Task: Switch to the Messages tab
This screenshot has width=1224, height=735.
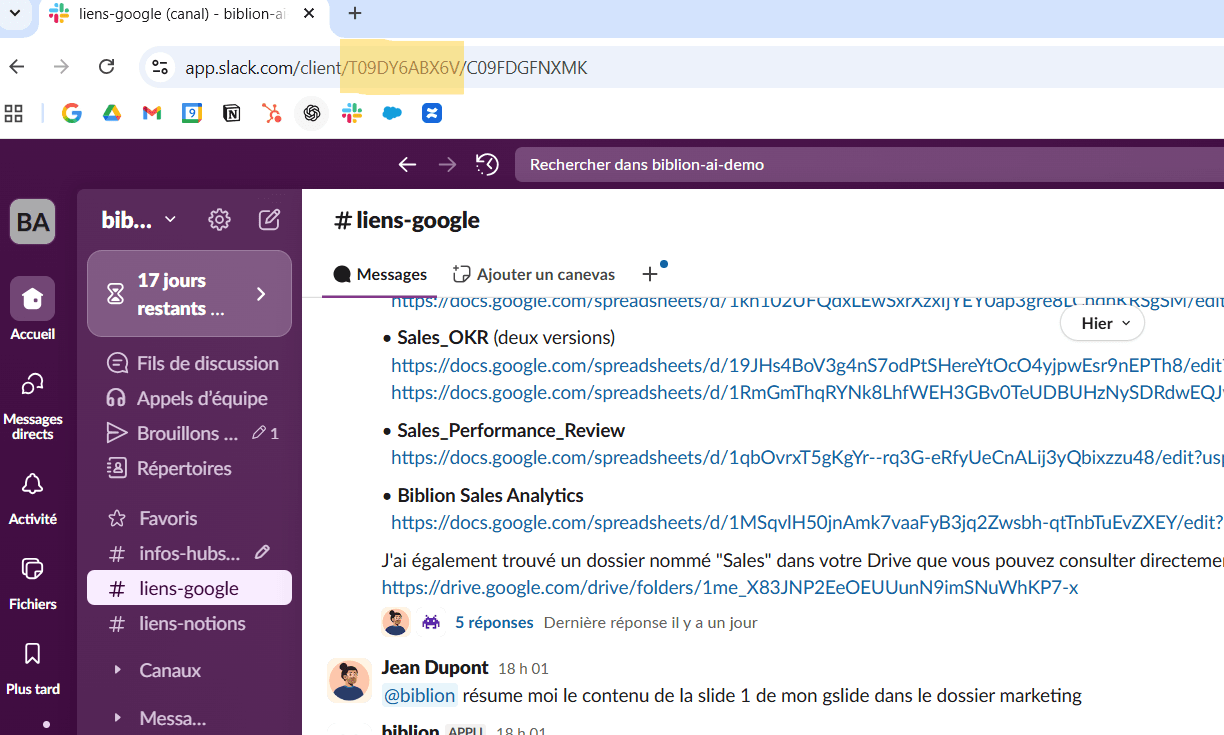Action: pos(380,274)
